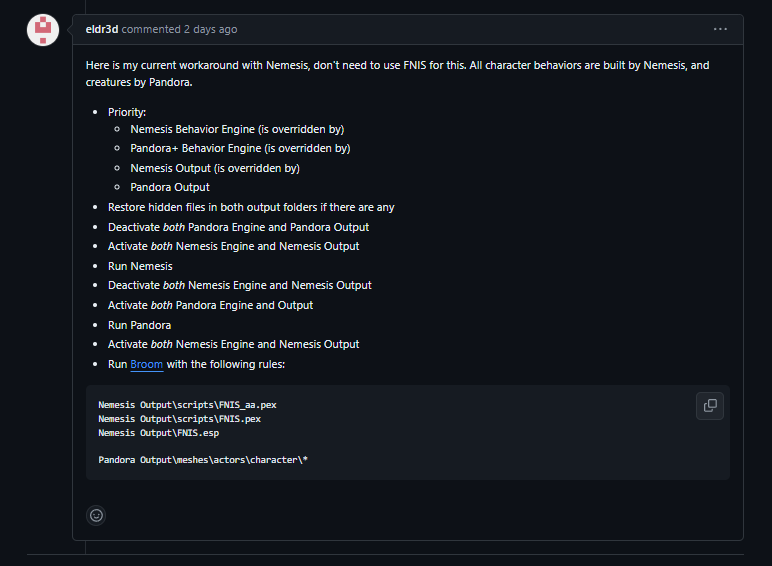772x566 pixels.
Task: Click the "2 days ago" timestamp link
Action: click(x=210, y=30)
